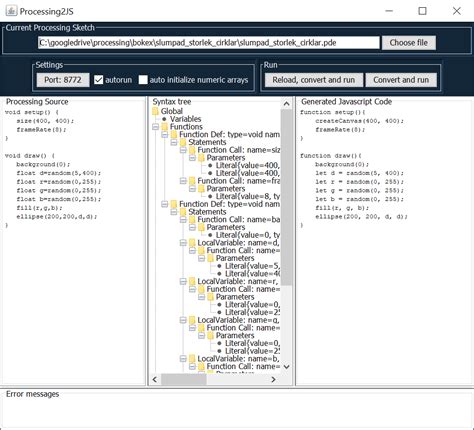Click 'function draw(){' in generated code
The height and width of the screenshot is (430, 474).
tap(331, 156)
